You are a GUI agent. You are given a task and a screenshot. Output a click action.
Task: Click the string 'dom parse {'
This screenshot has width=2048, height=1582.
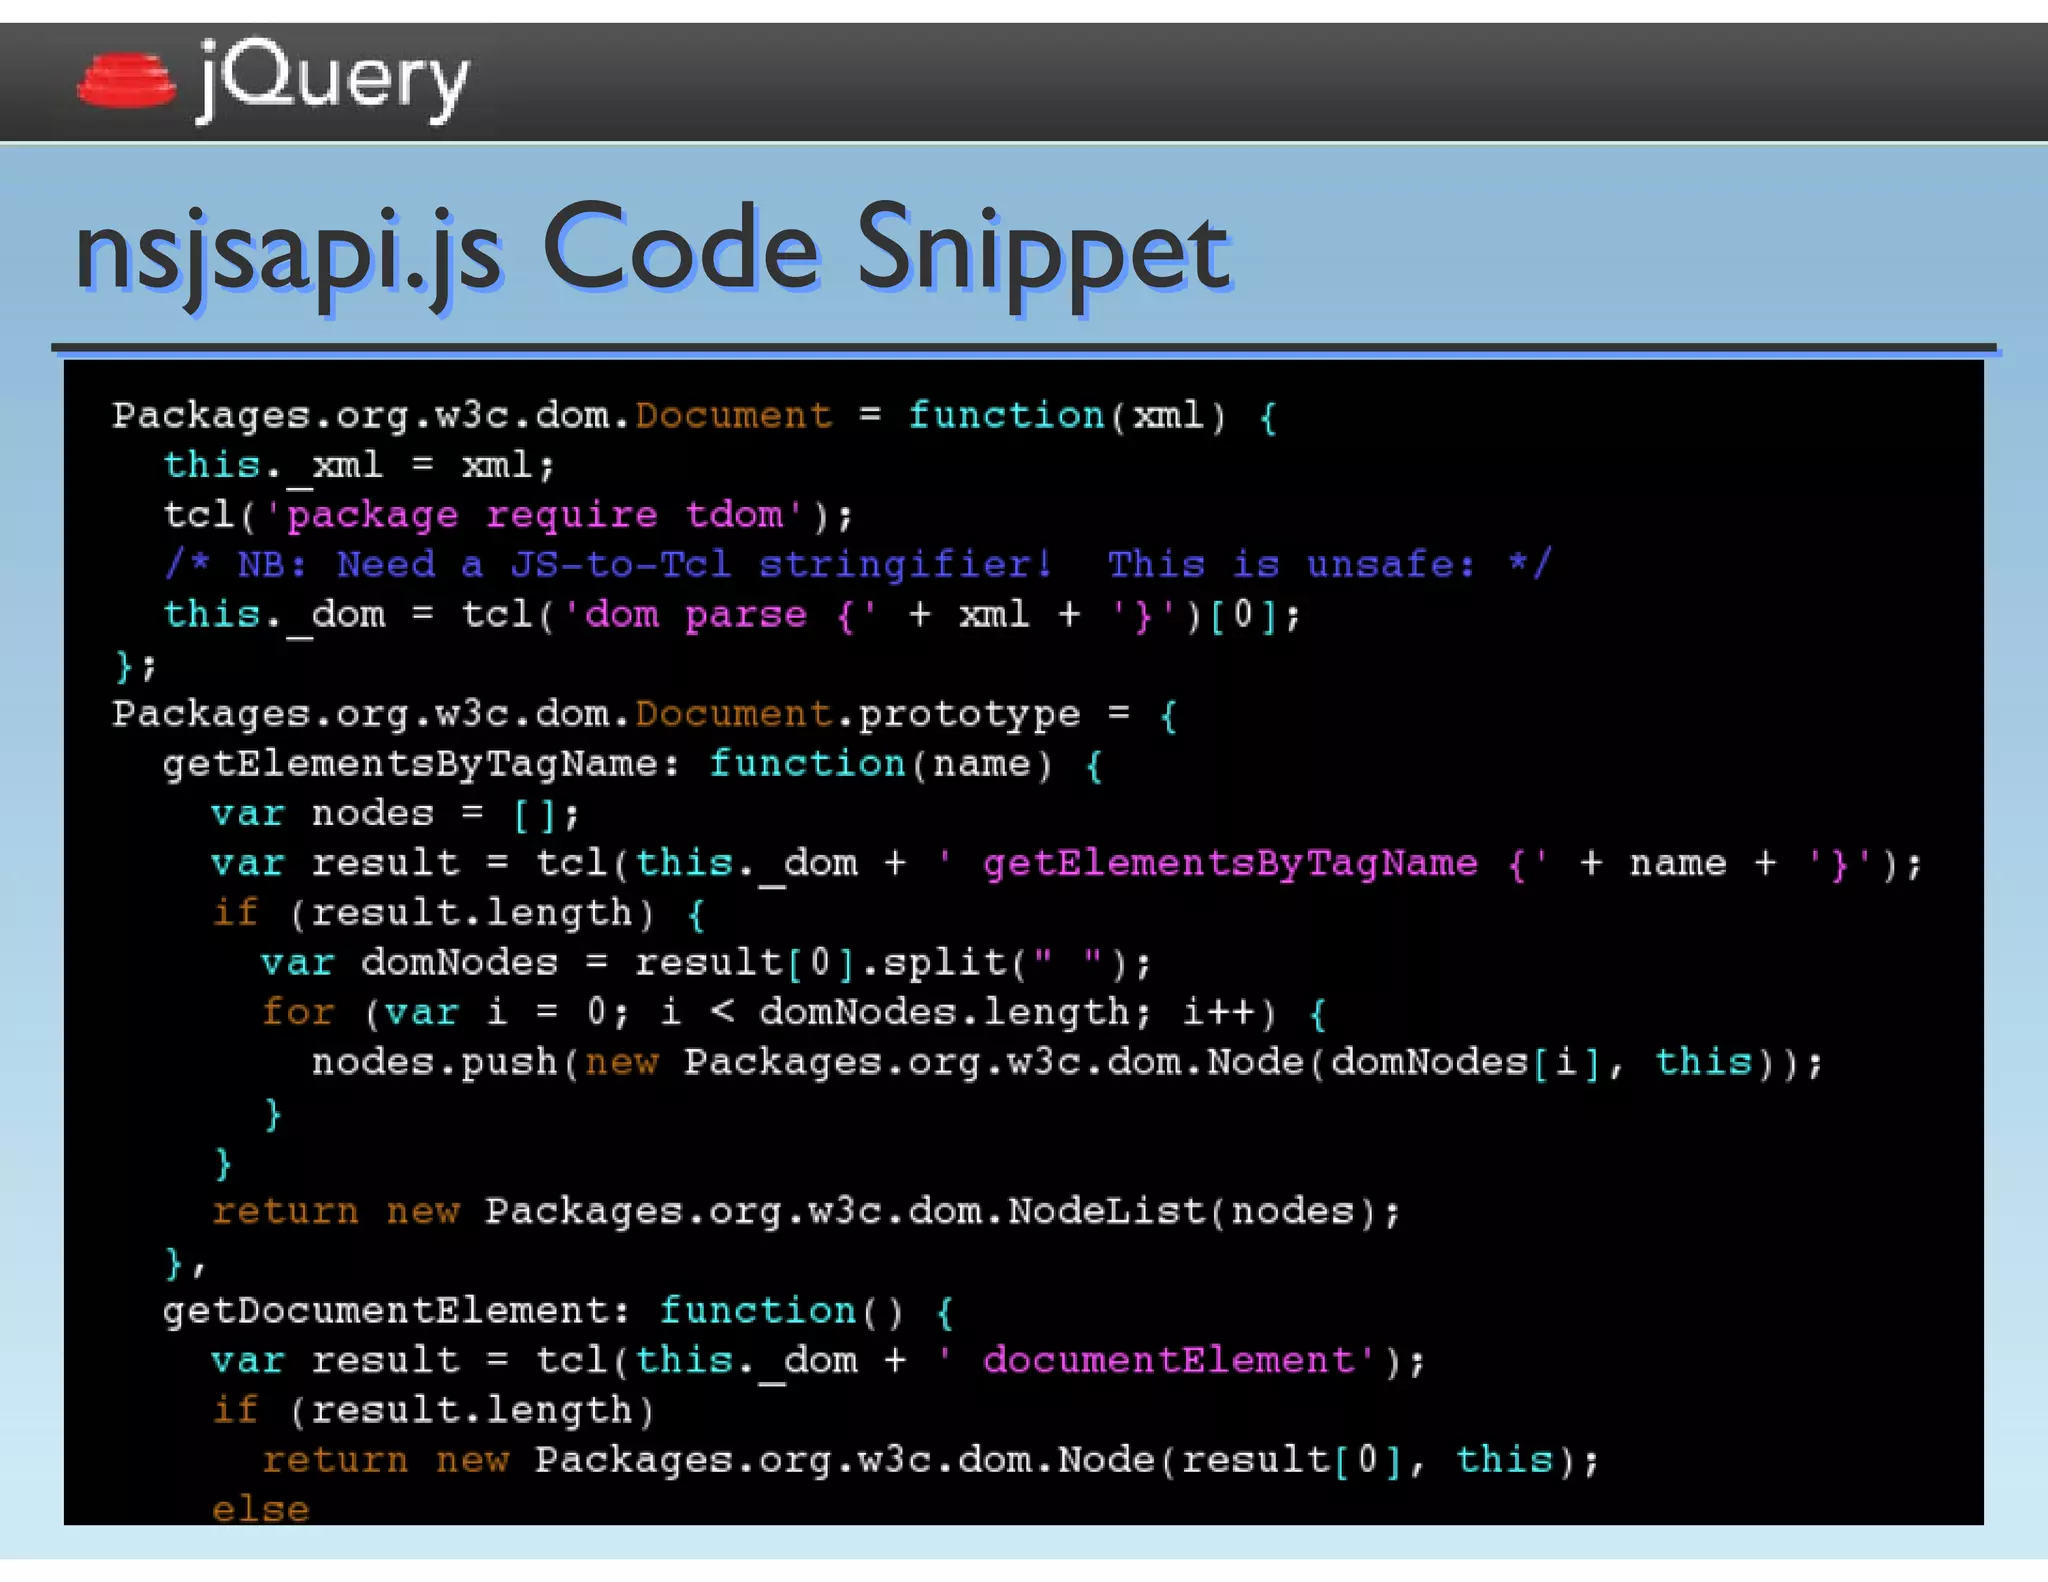click(720, 615)
